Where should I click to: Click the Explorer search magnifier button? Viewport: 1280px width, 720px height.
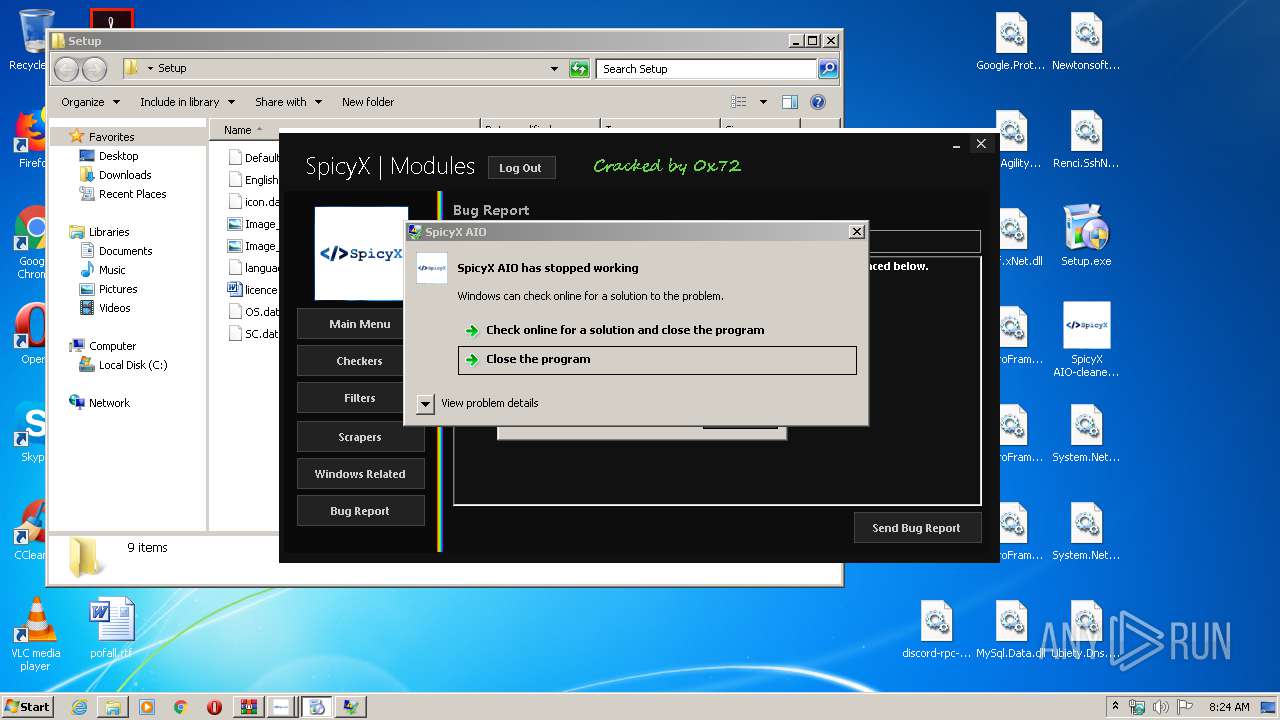tap(828, 69)
